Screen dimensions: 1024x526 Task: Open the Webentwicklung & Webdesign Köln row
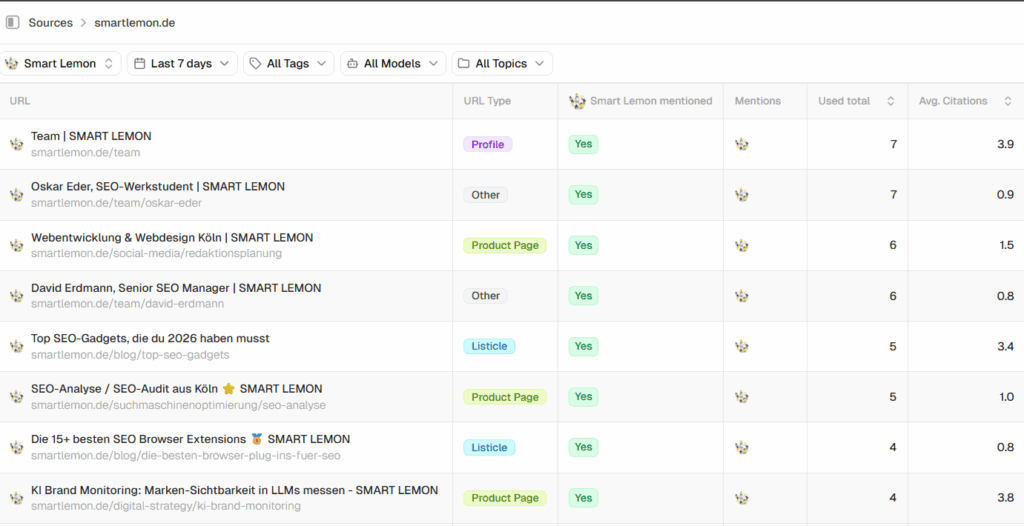(x=512, y=245)
